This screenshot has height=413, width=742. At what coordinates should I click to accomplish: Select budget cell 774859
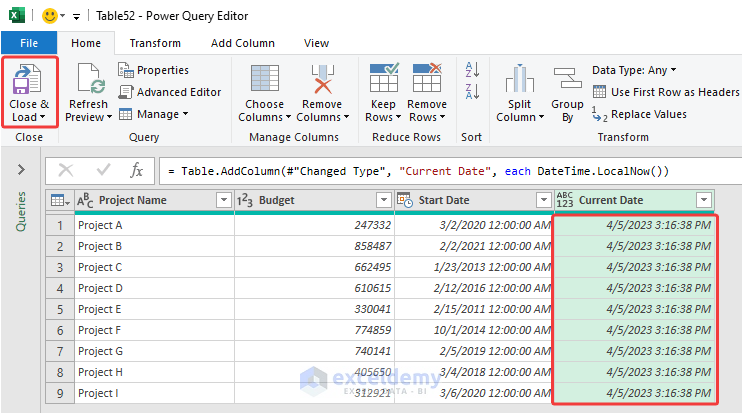click(x=314, y=330)
